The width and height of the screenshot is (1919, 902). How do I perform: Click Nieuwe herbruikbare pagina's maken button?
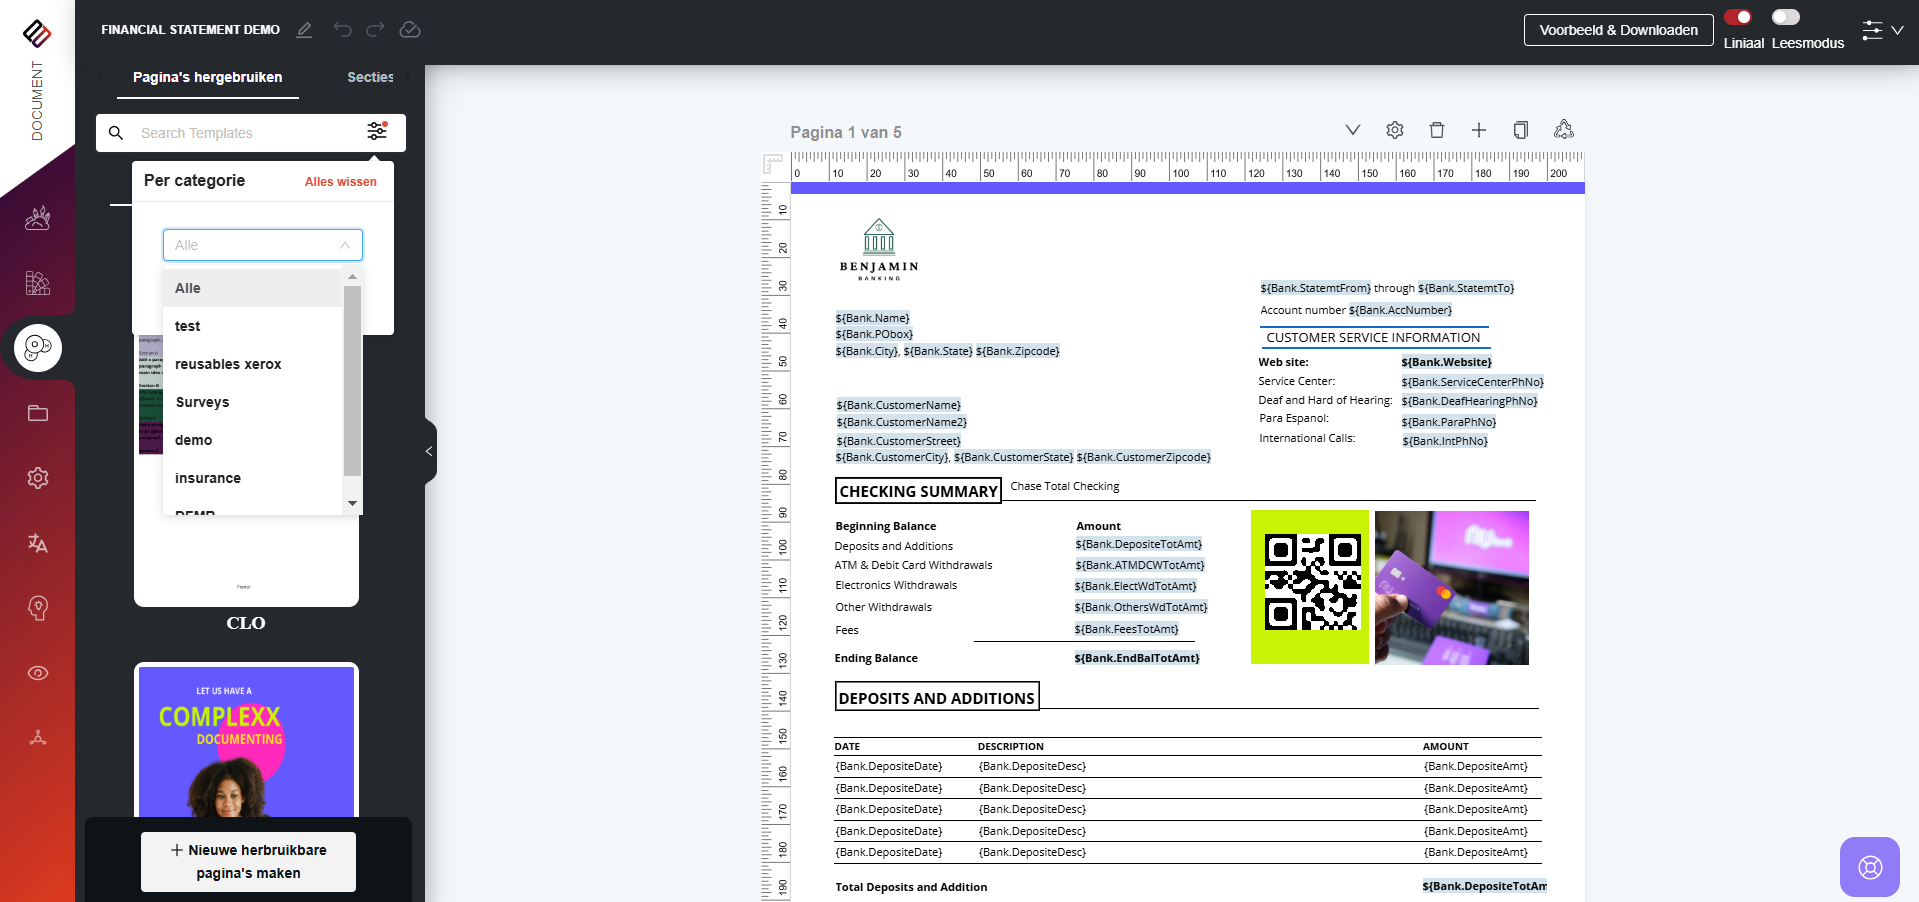tap(248, 861)
